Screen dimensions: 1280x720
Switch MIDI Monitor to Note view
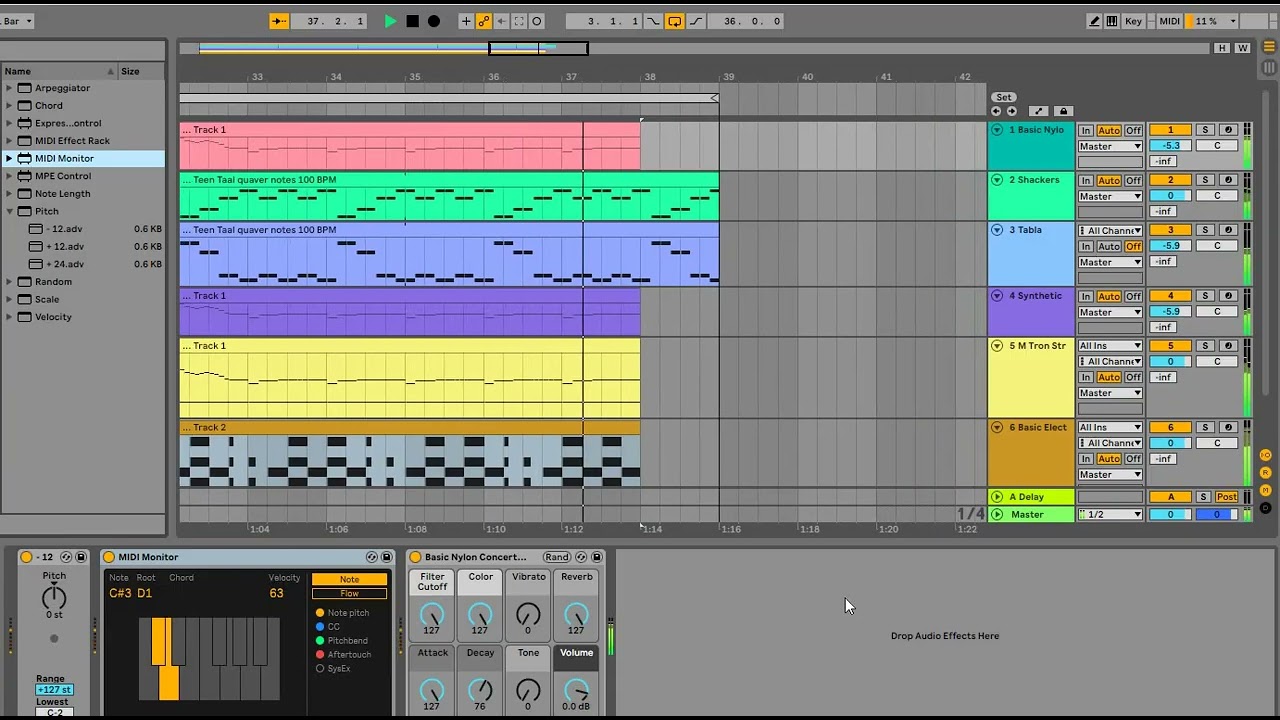[349, 579]
